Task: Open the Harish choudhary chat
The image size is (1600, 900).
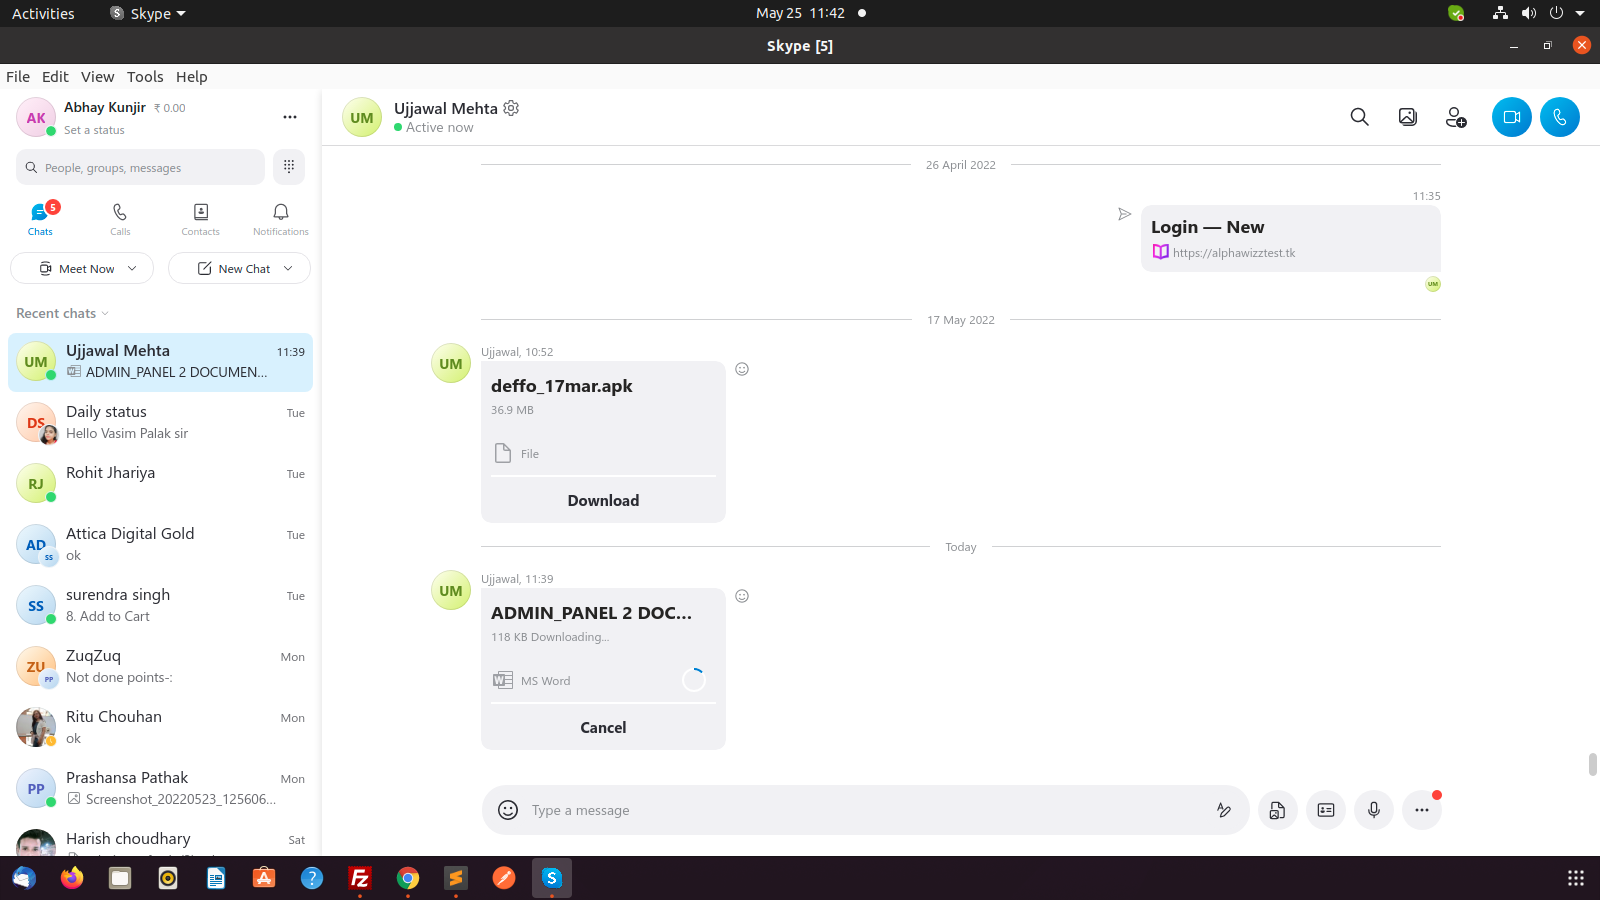Action: [160, 840]
